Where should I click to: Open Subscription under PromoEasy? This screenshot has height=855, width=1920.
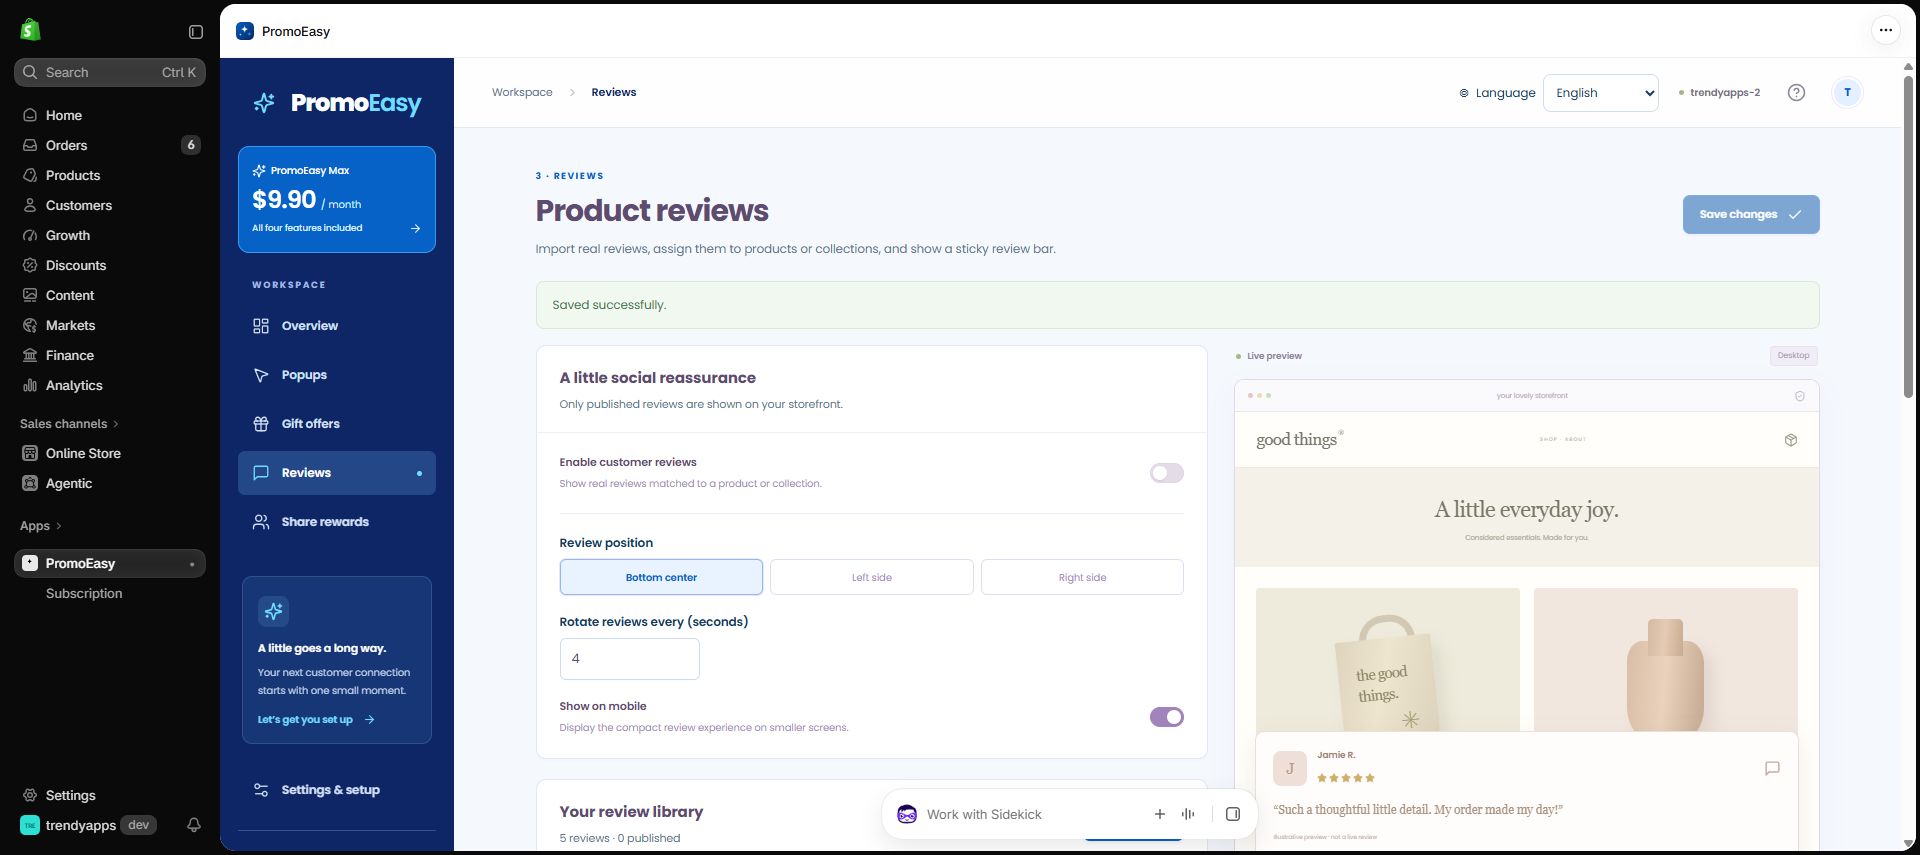(x=84, y=593)
